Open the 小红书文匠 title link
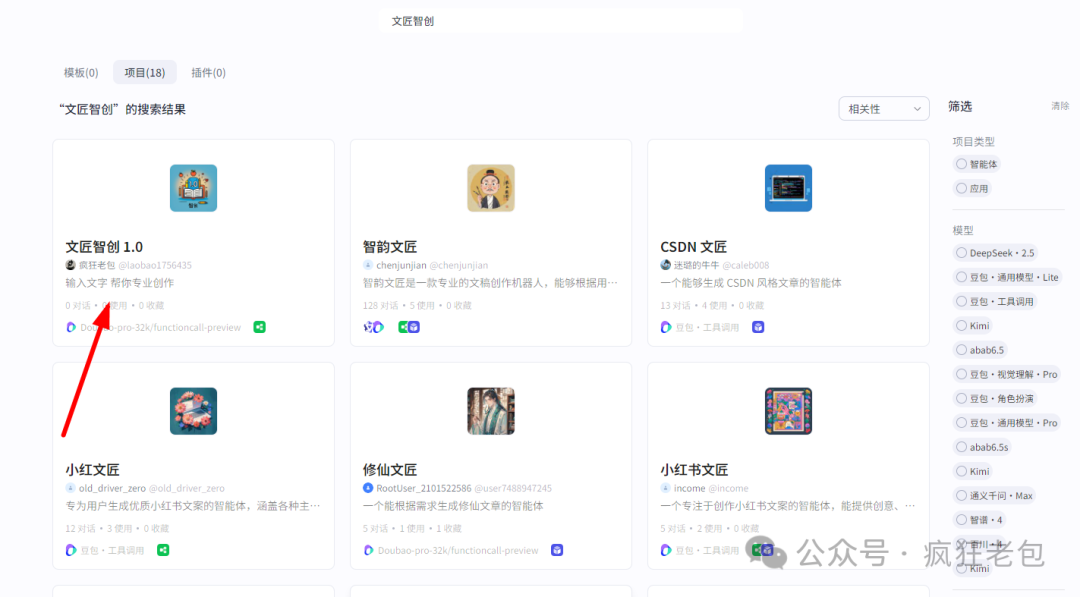This screenshot has width=1080, height=597. pos(694,470)
